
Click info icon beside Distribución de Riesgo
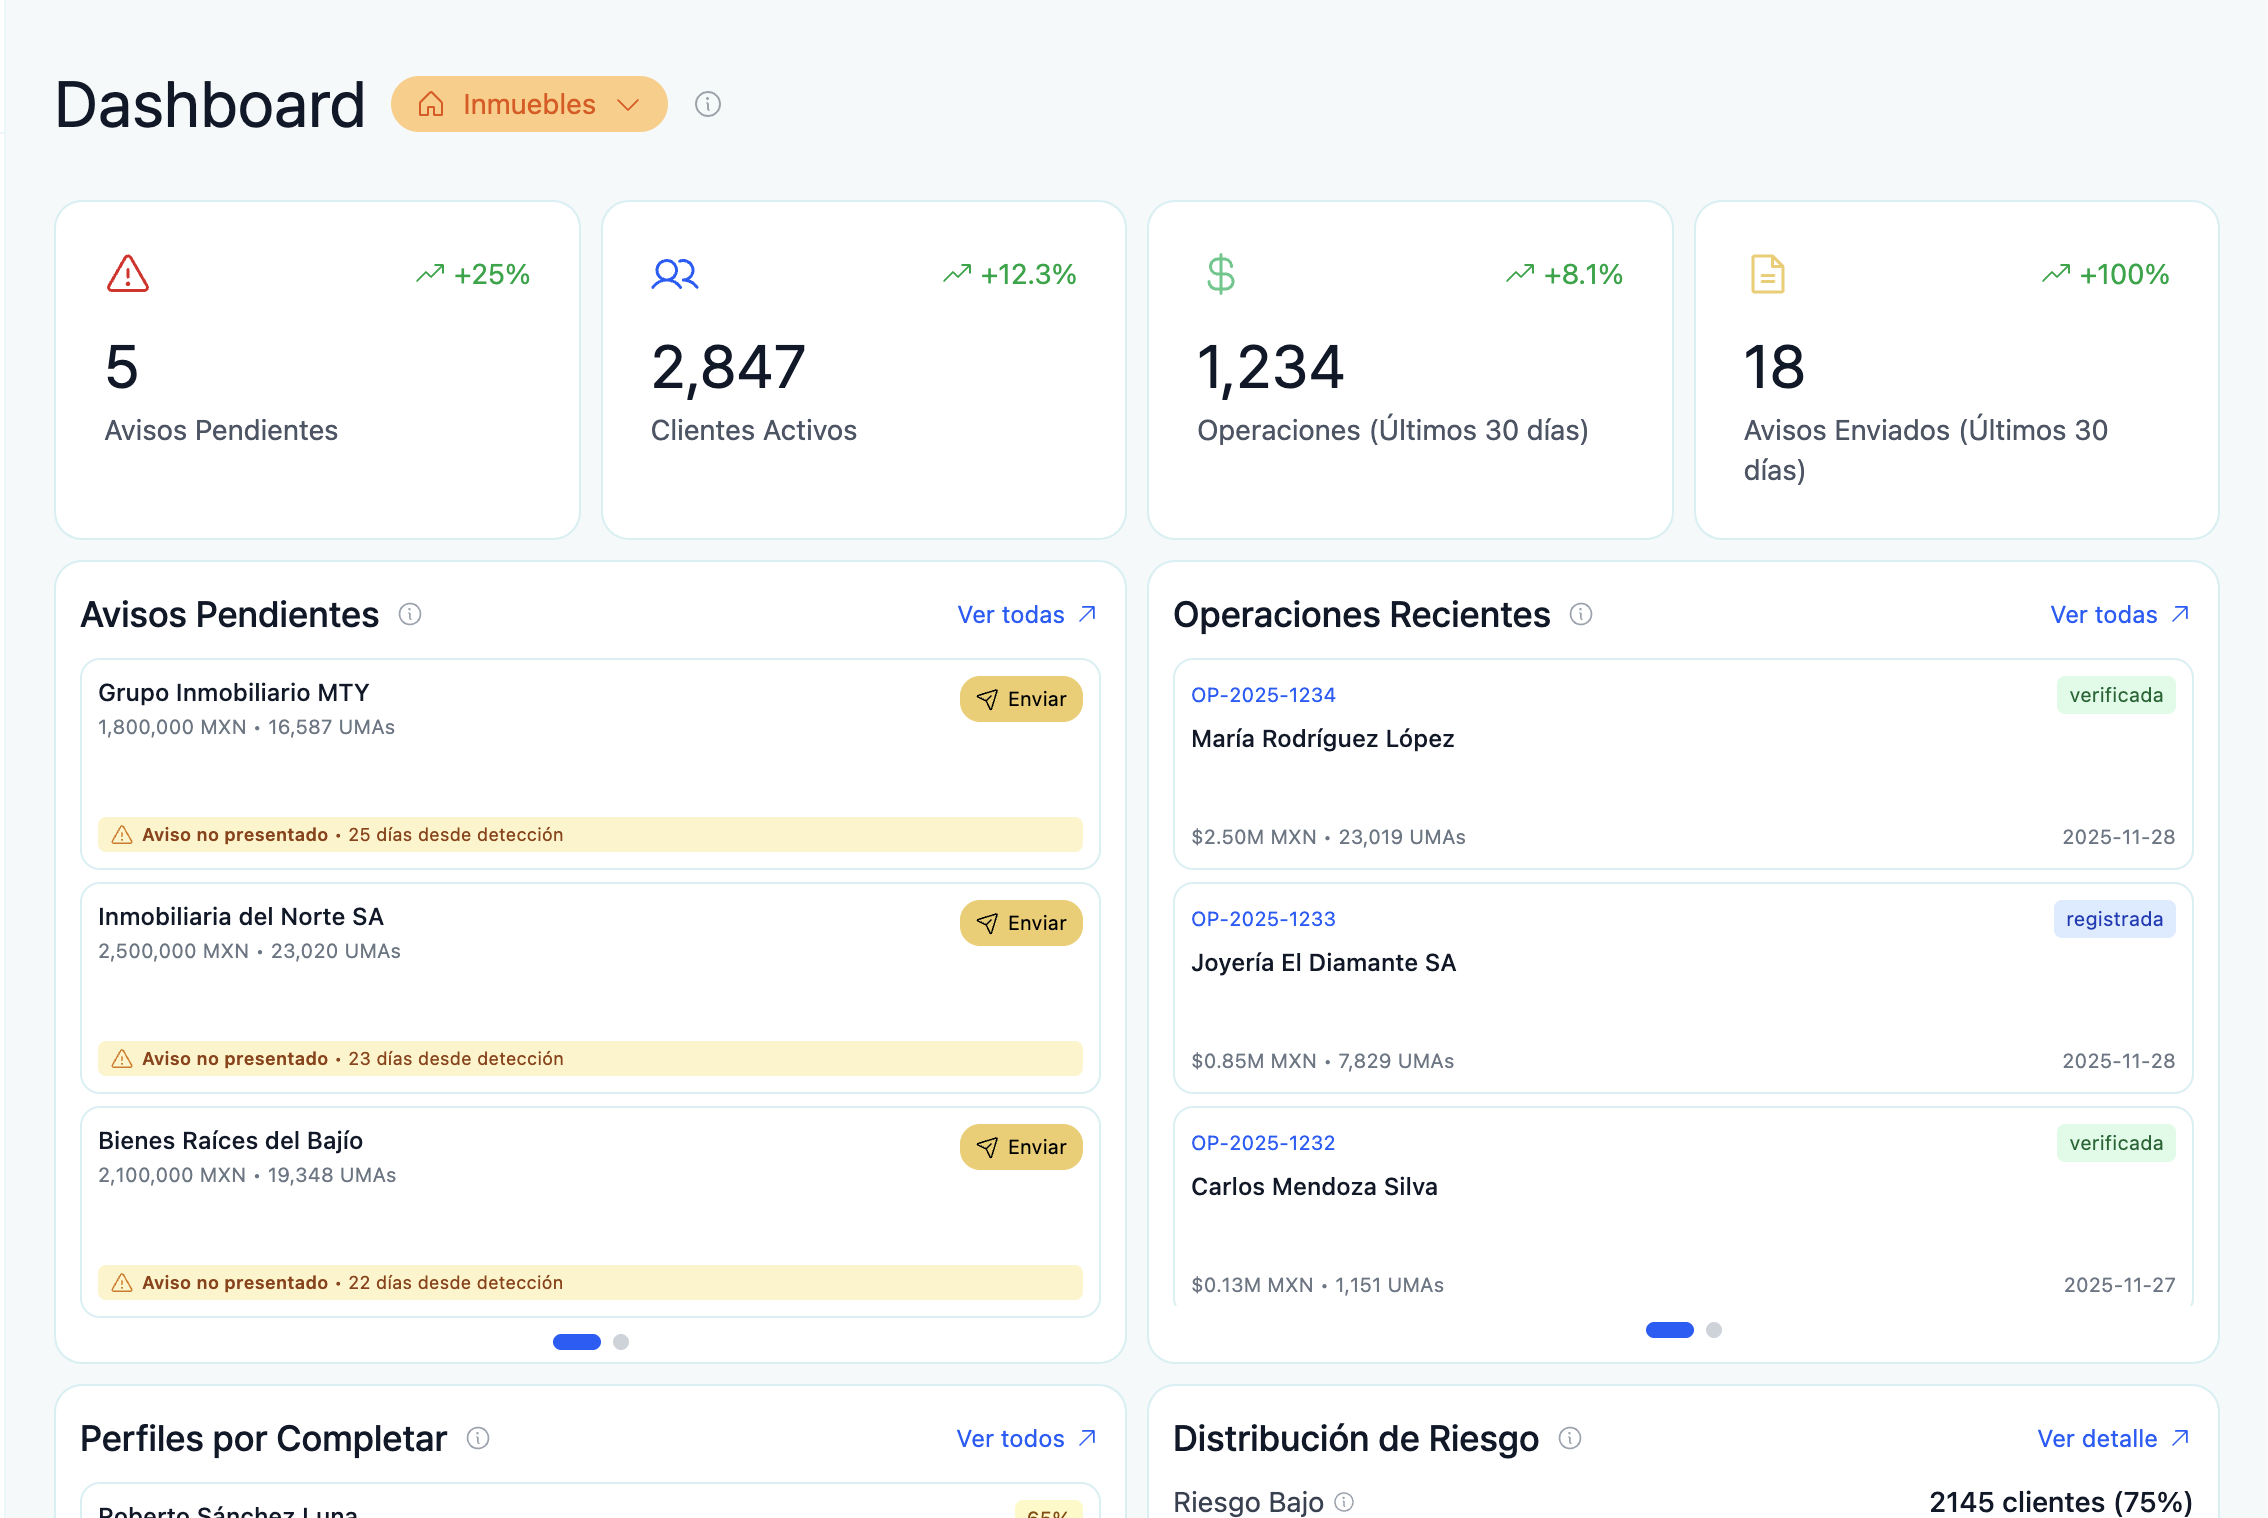pyautogui.click(x=1570, y=1438)
